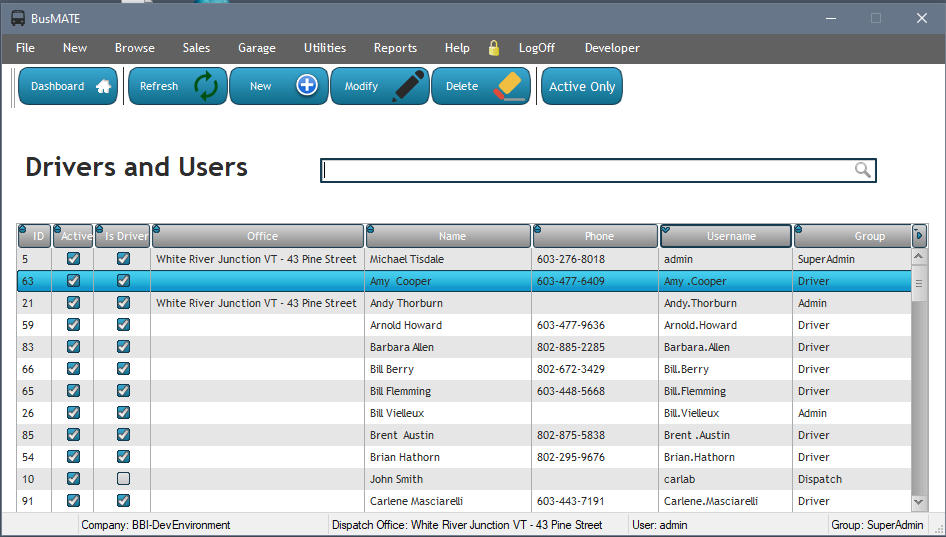Expand hidden columns arrow right of Group header

pos(919,236)
